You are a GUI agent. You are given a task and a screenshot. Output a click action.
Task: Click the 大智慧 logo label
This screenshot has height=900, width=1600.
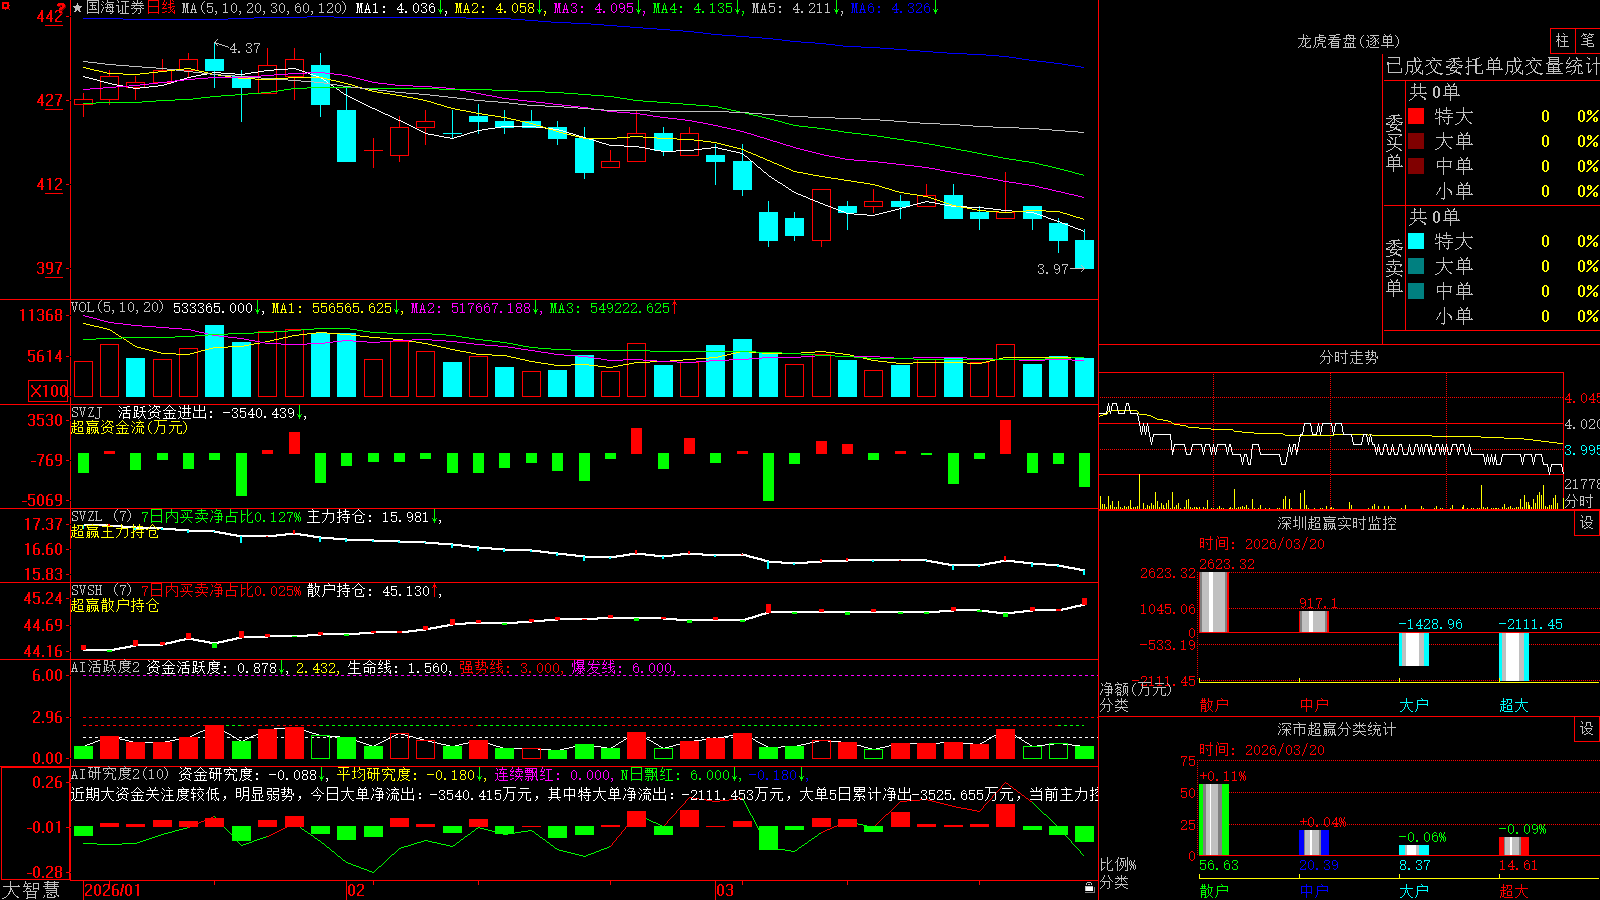click(31, 889)
